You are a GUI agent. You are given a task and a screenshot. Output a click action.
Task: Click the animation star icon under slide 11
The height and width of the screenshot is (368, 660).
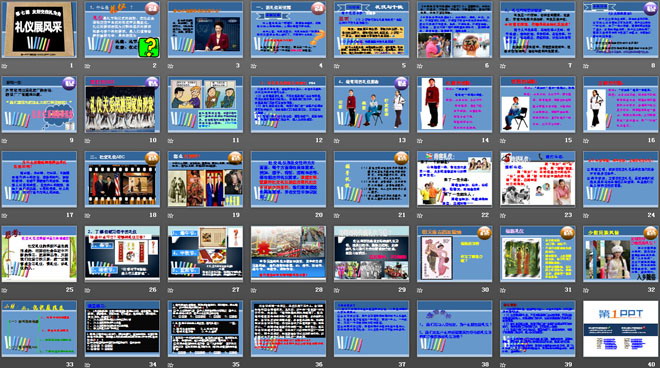pyautogui.click(x=171, y=141)
